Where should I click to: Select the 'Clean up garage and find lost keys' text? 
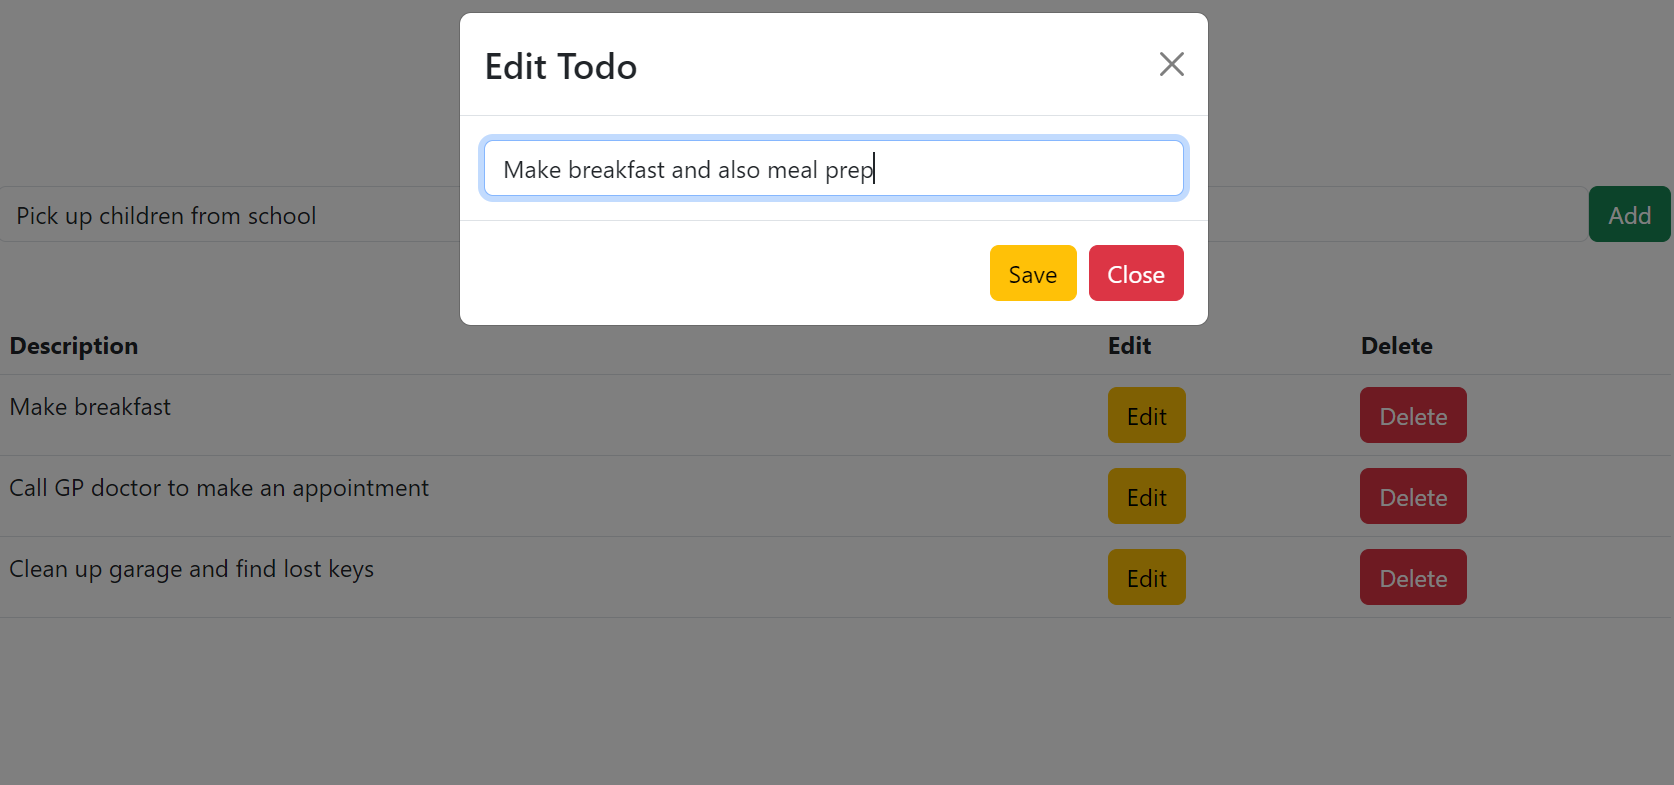[x=192, y=569]
